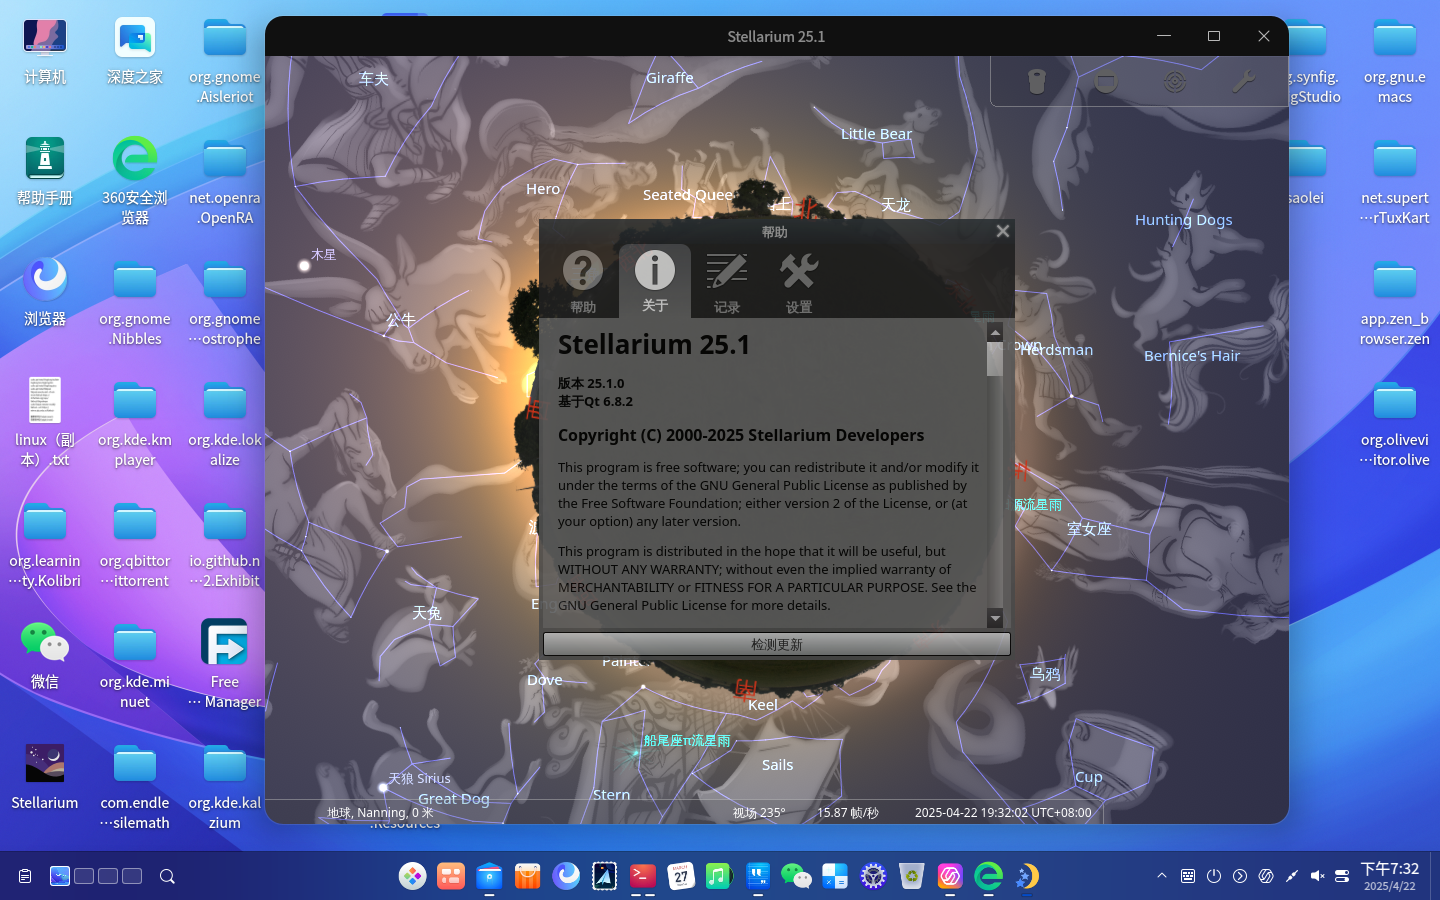Screen dimensions: 1440x900
Task: Click the 15.87 帧/秒 frame rate text
Action: point(848,813)
